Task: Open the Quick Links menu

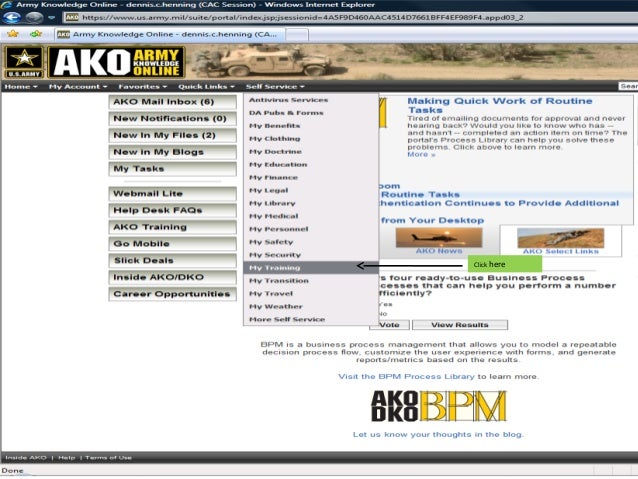Action: coord(206,86)
